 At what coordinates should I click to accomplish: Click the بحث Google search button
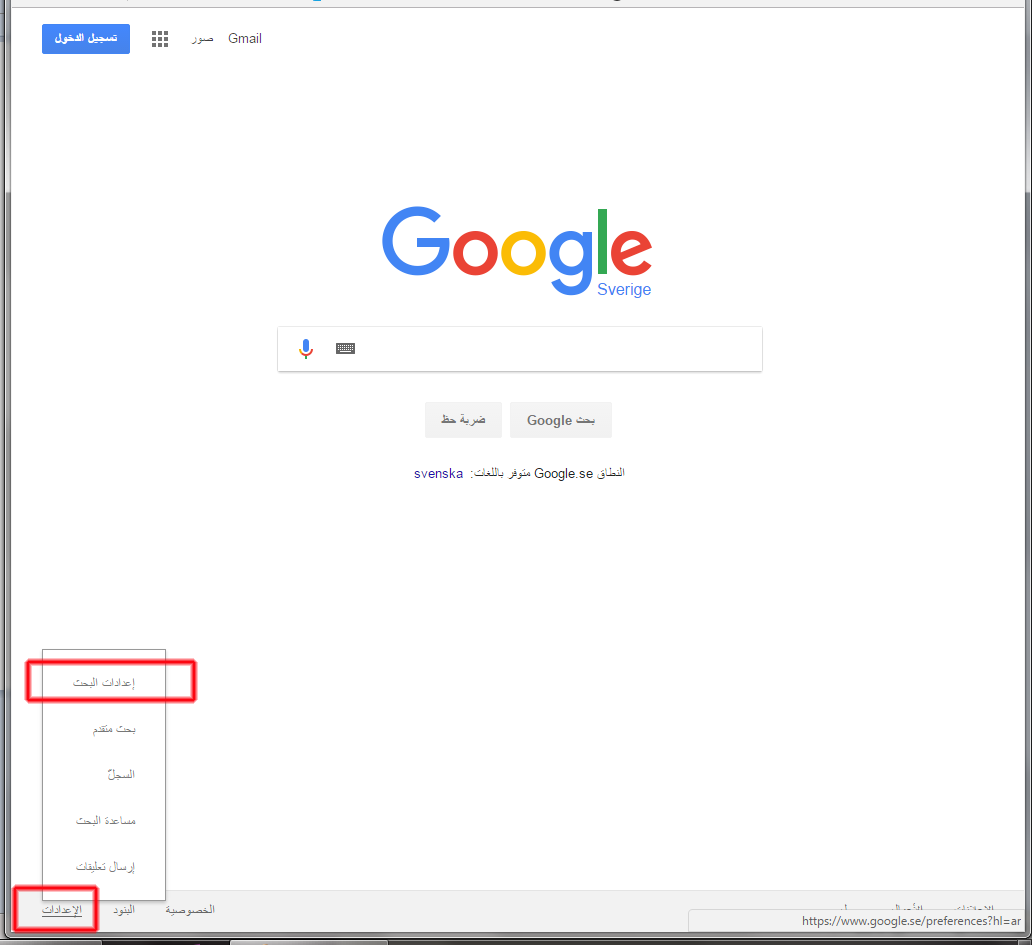(561, 420)
